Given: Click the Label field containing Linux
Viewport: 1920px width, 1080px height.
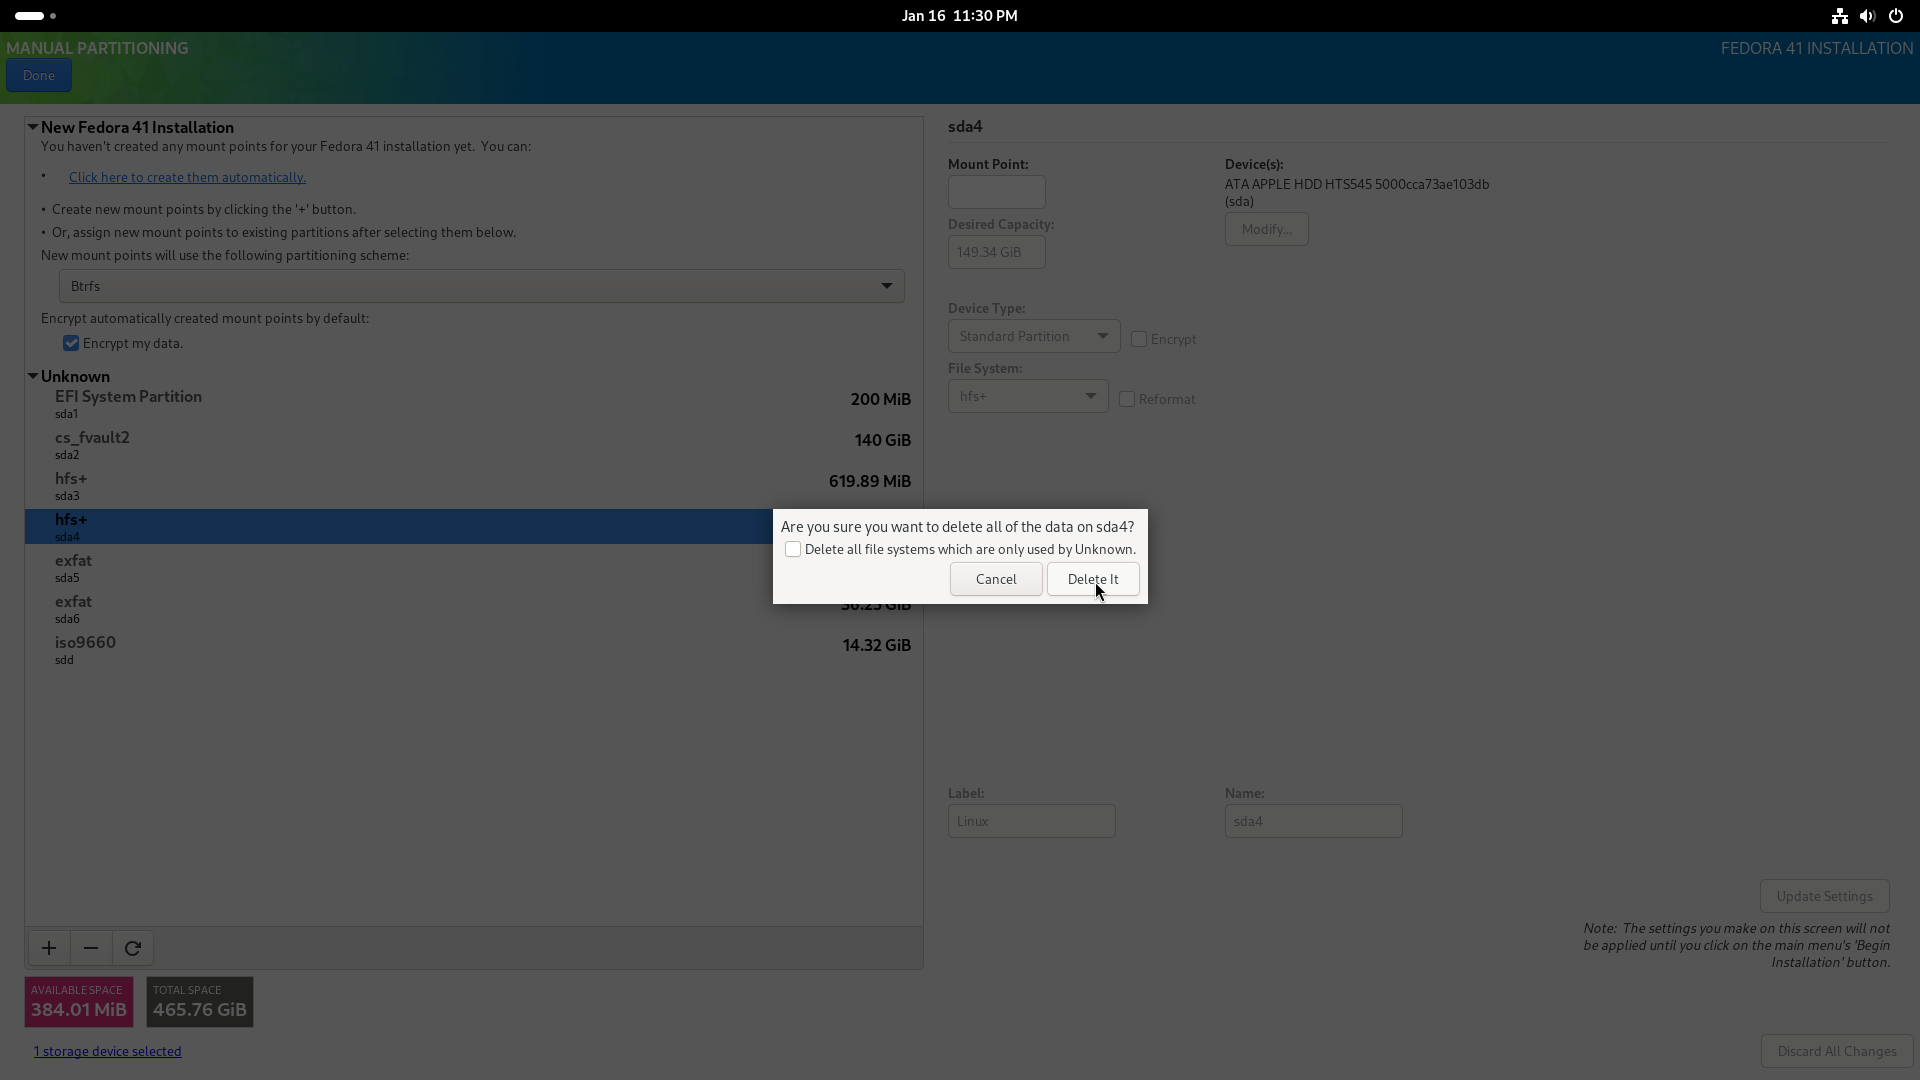Looking at the screenshot, I should [x=1032, y=821].
